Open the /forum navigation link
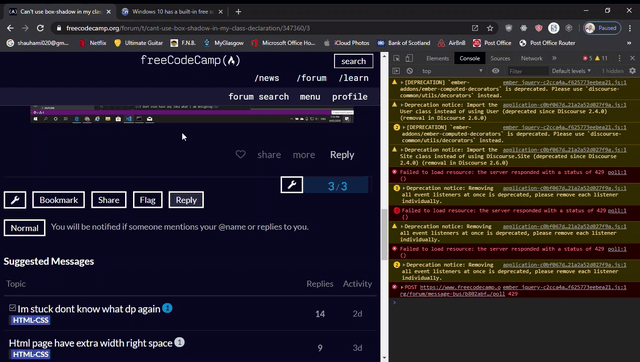640x362 pixels. pos(311,78)
